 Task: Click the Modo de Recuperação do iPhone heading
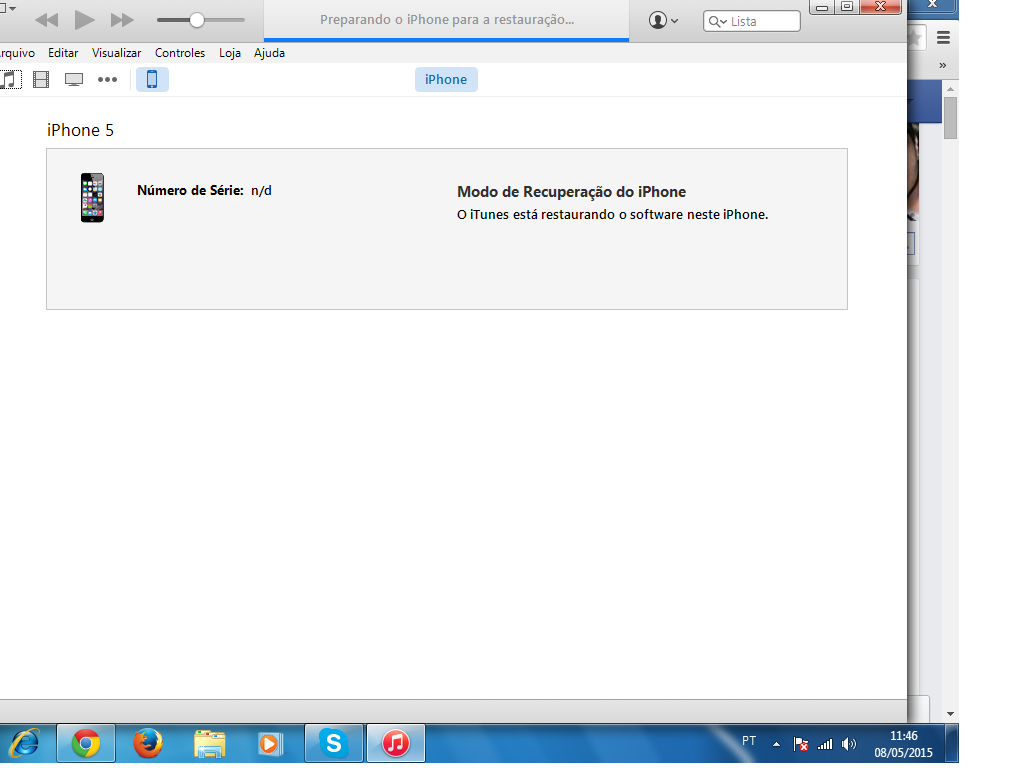coord(571,192)
